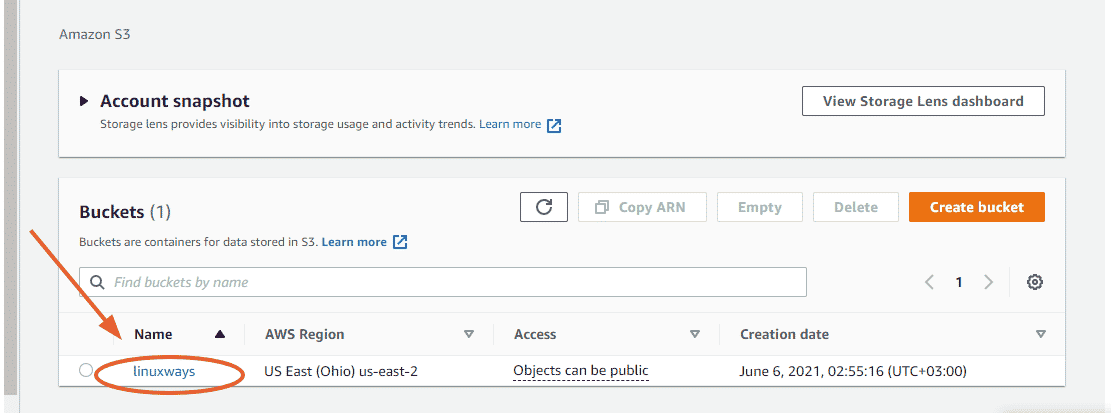Follow Learn more link about Storage lens

tap(510, 124)
